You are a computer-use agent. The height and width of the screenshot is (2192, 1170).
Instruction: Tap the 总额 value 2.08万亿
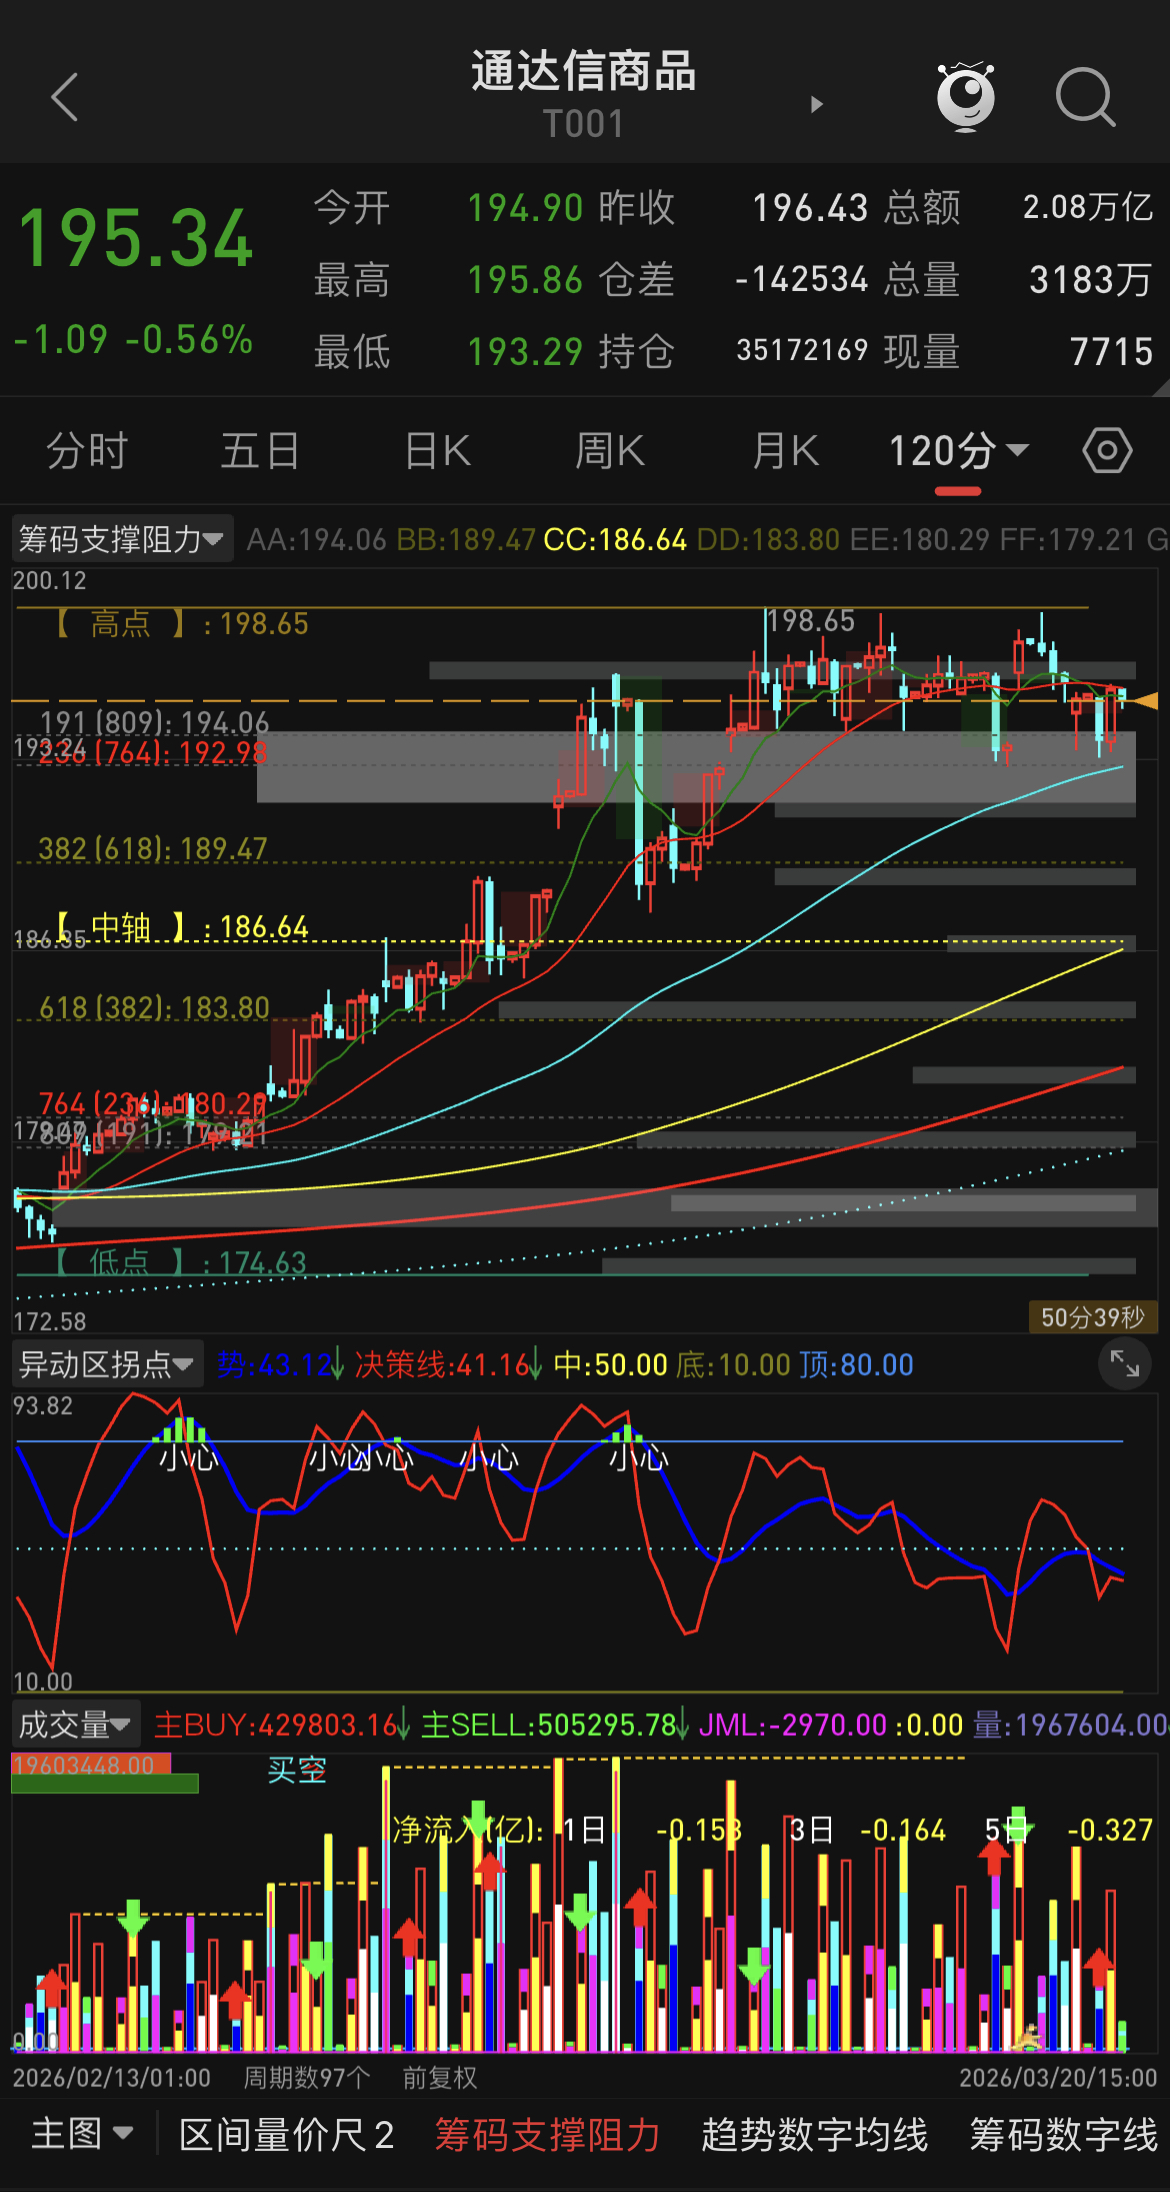click(1088, 207)
